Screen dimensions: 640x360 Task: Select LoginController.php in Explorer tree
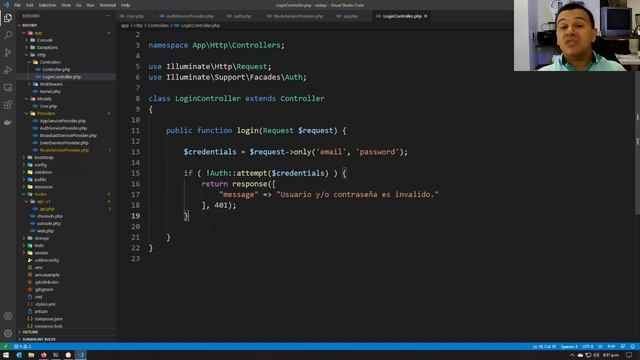click(61, 77)
